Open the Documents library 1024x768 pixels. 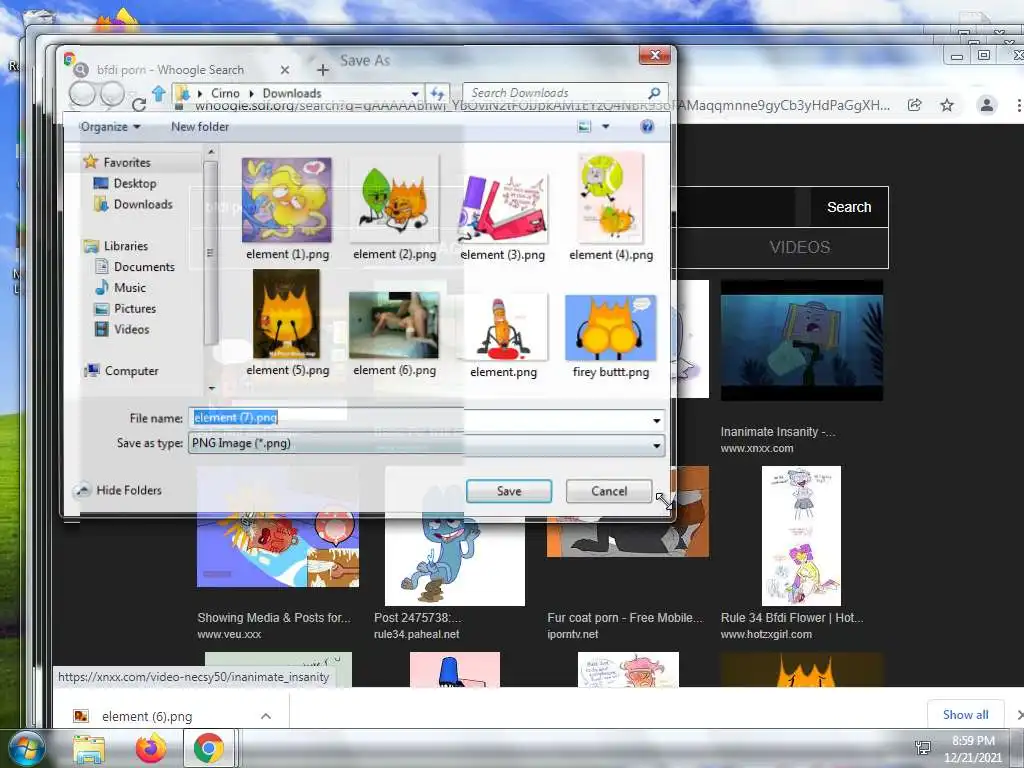click(x=135, y=267)
